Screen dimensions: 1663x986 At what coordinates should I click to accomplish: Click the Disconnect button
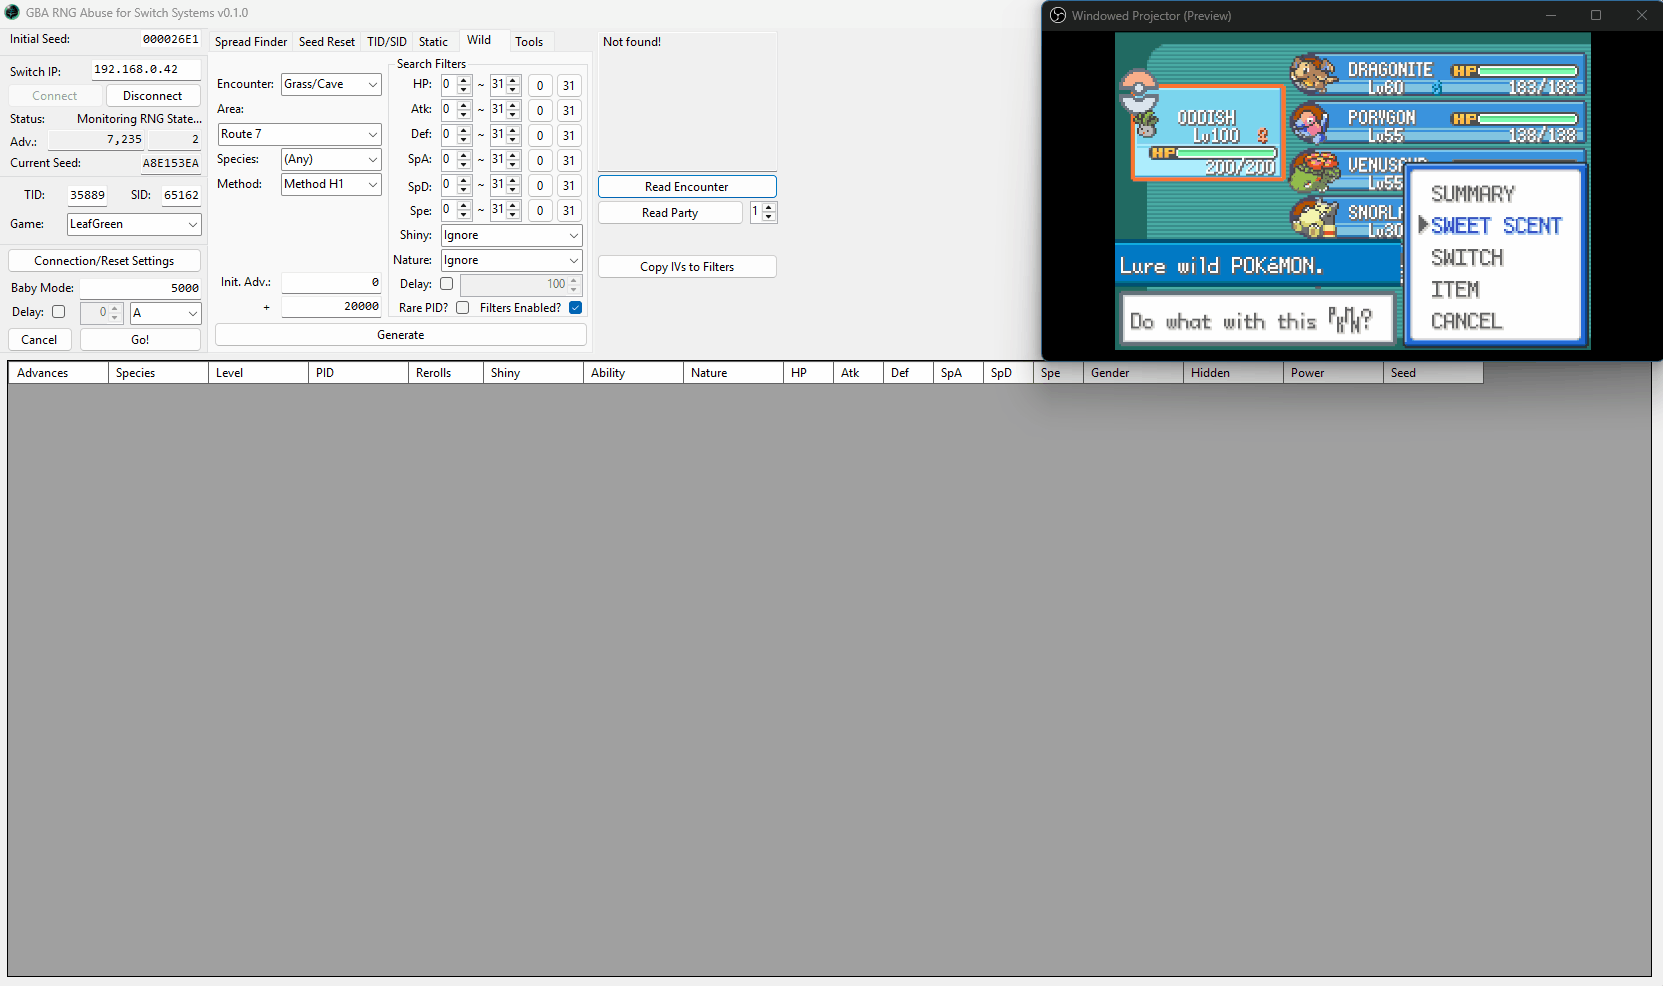[153, 96]
